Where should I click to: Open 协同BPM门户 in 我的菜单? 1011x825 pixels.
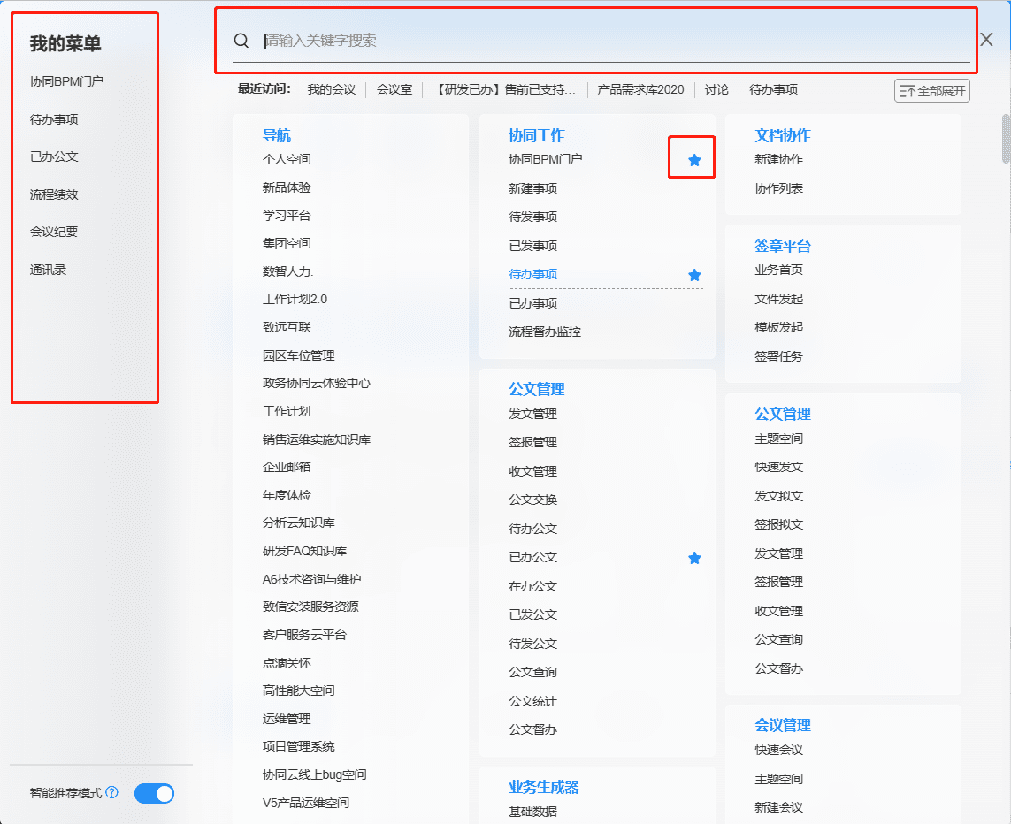pos(66,82)
